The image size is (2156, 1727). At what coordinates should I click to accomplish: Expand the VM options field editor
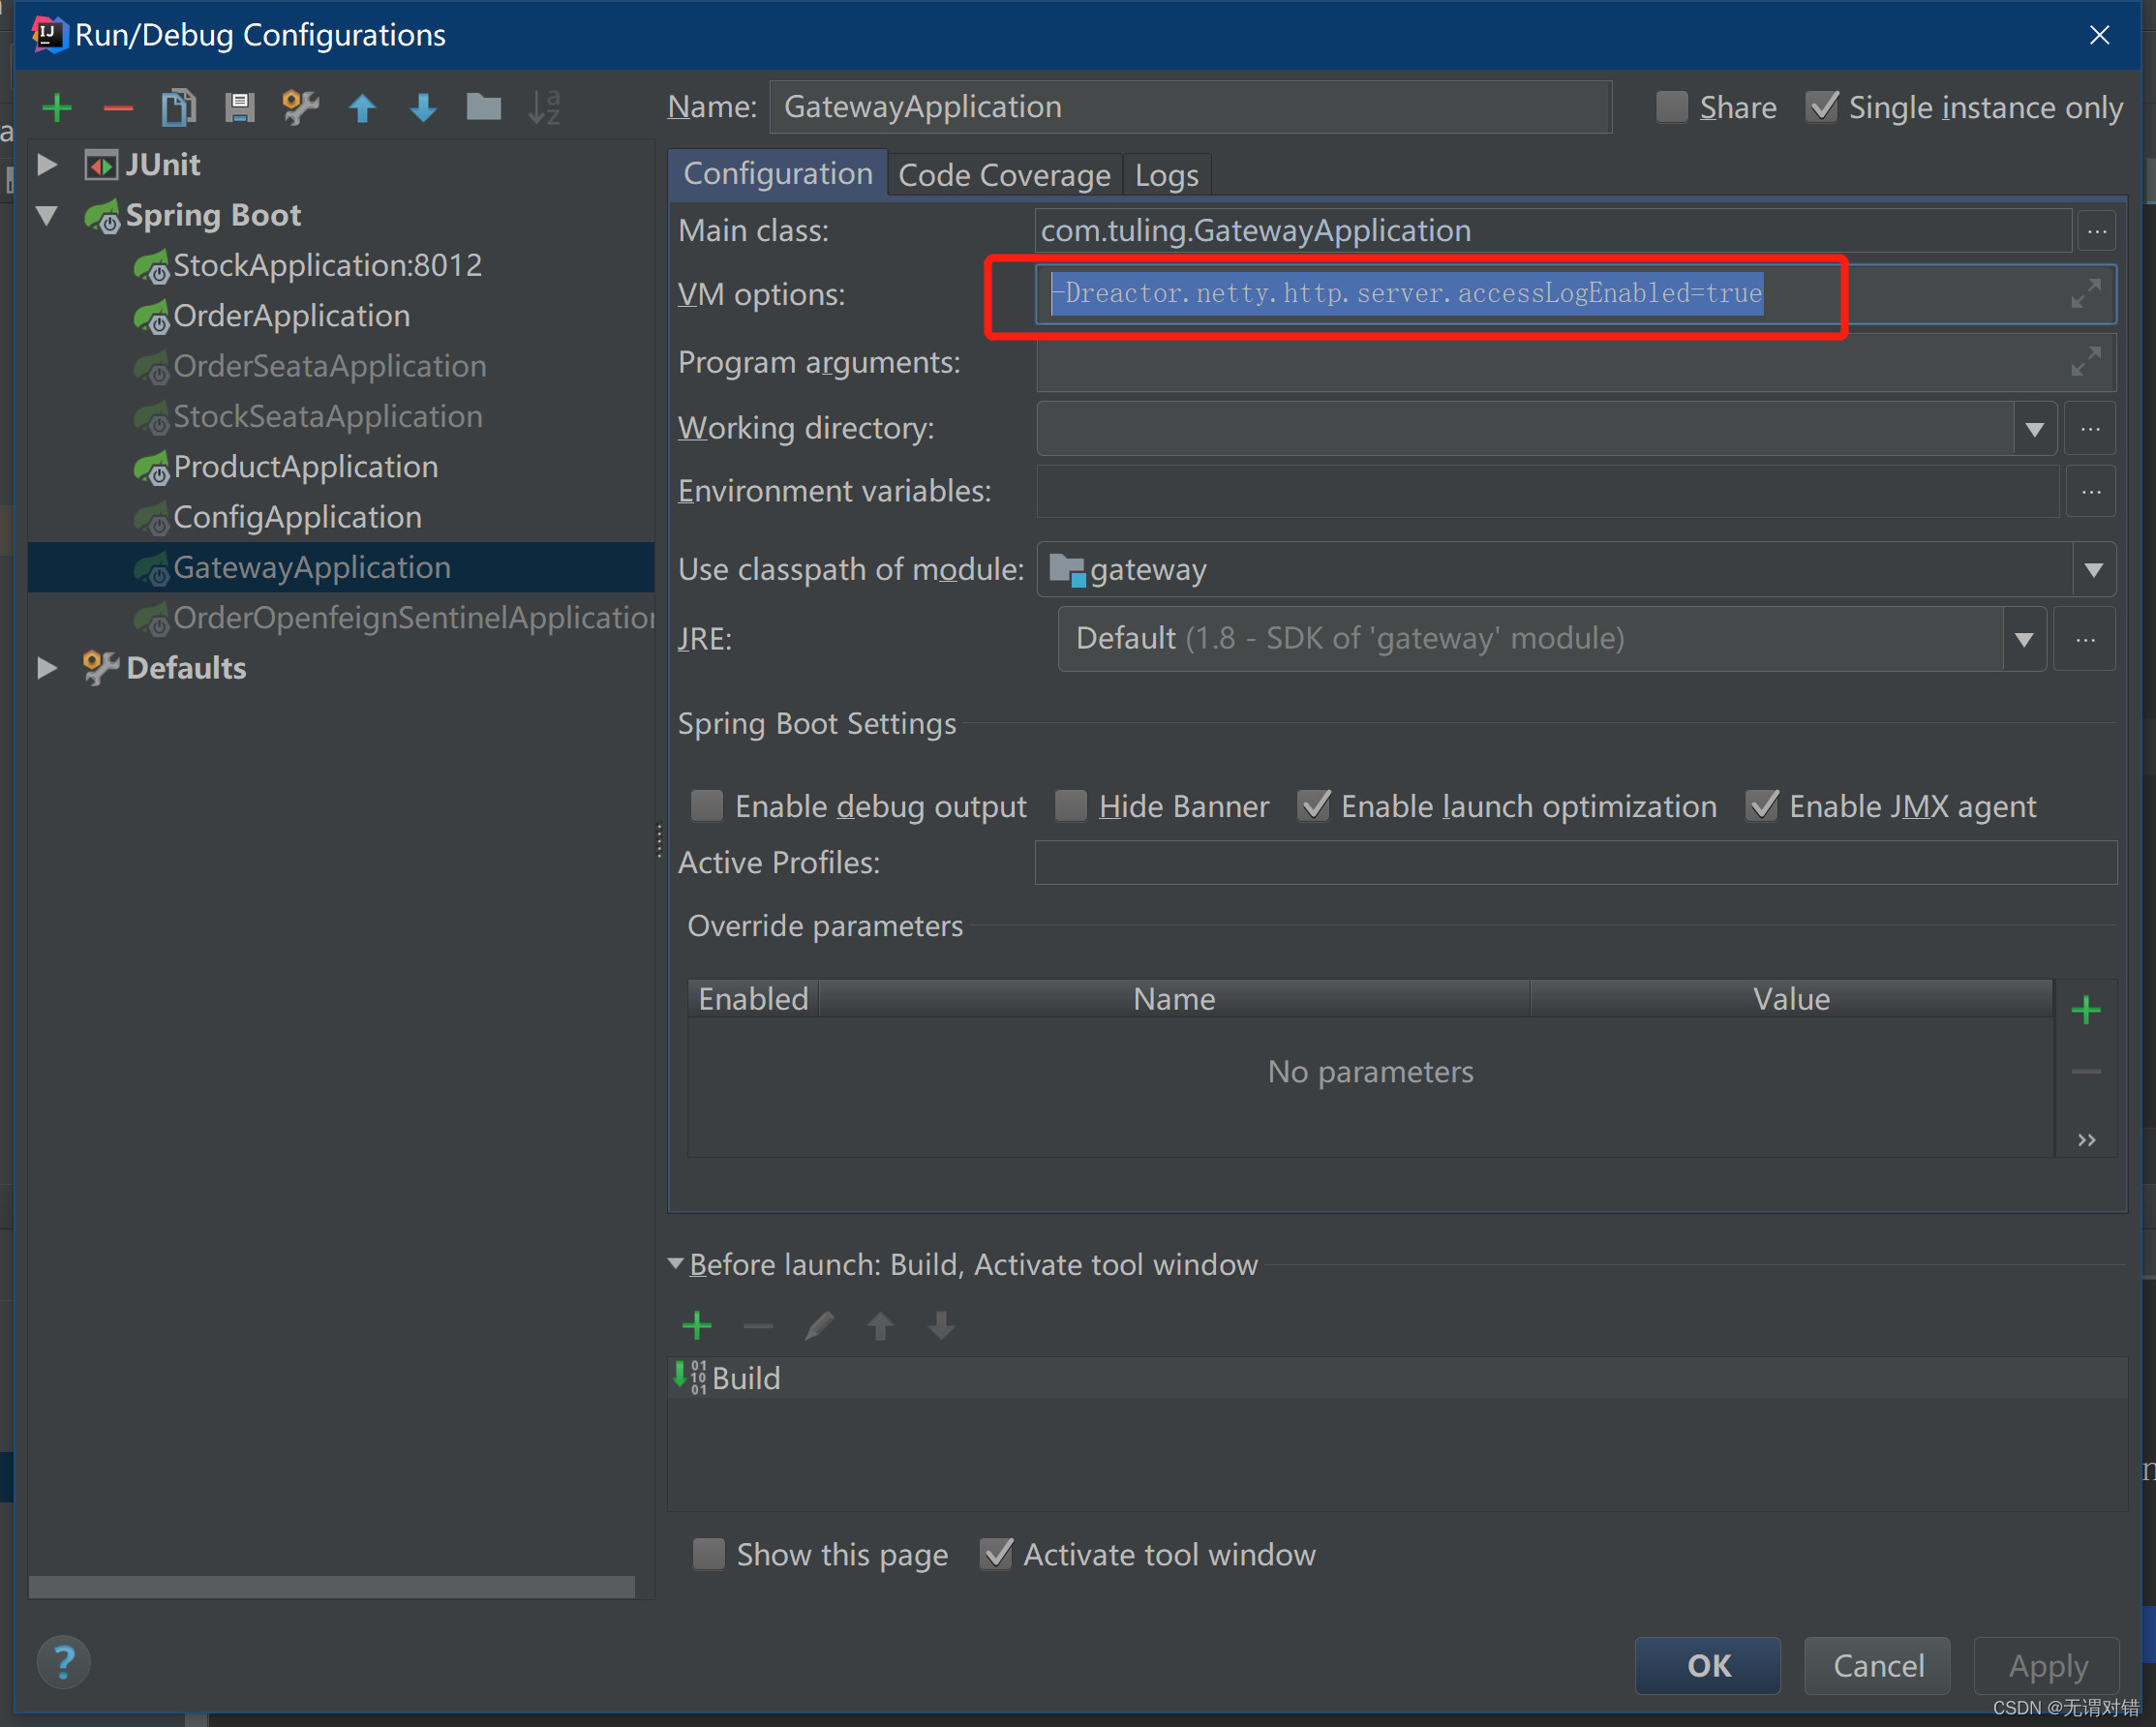(x=2085, y=294)
